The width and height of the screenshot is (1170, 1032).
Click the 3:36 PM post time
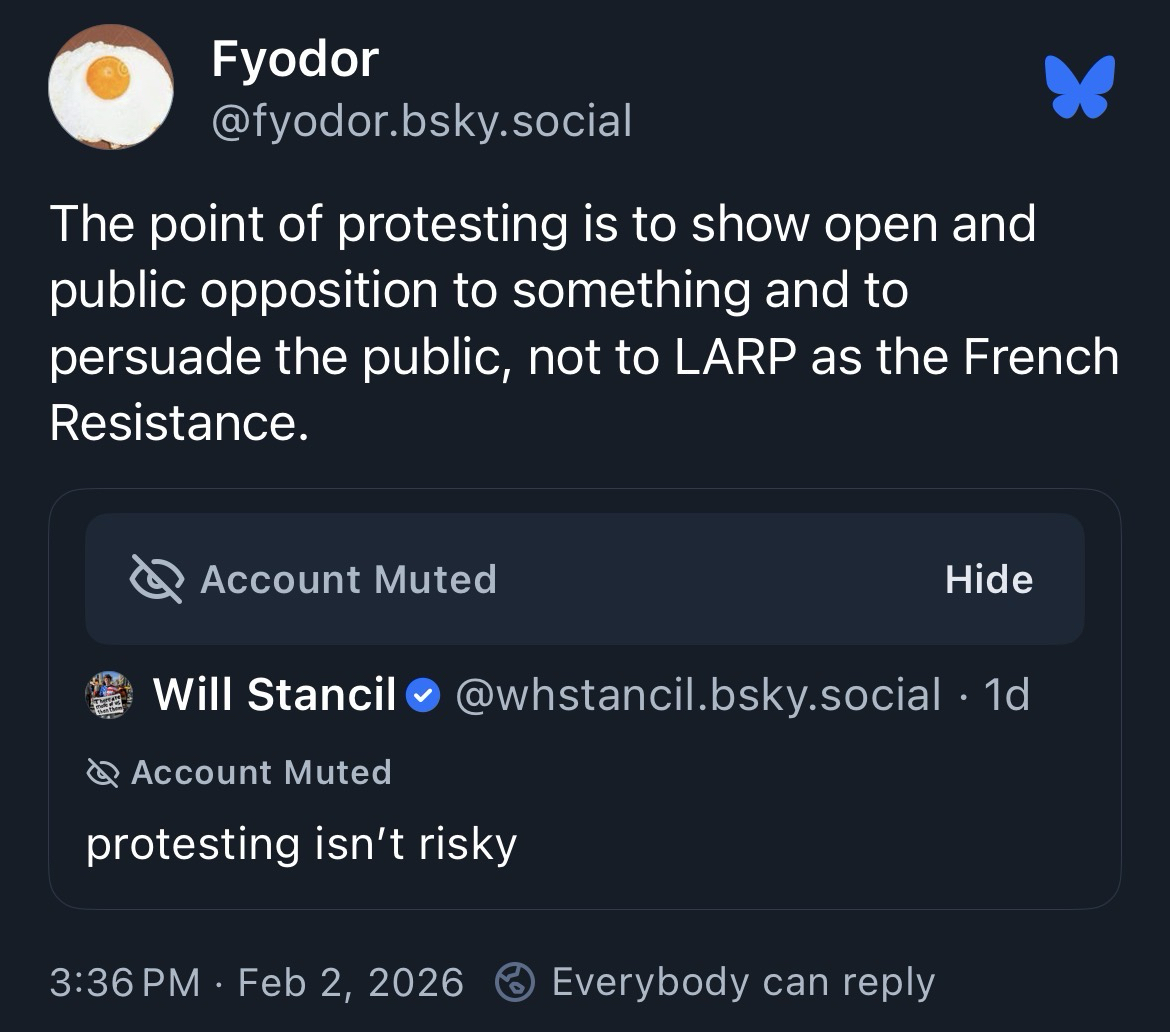pyautogui.click(x=124, y=982)
